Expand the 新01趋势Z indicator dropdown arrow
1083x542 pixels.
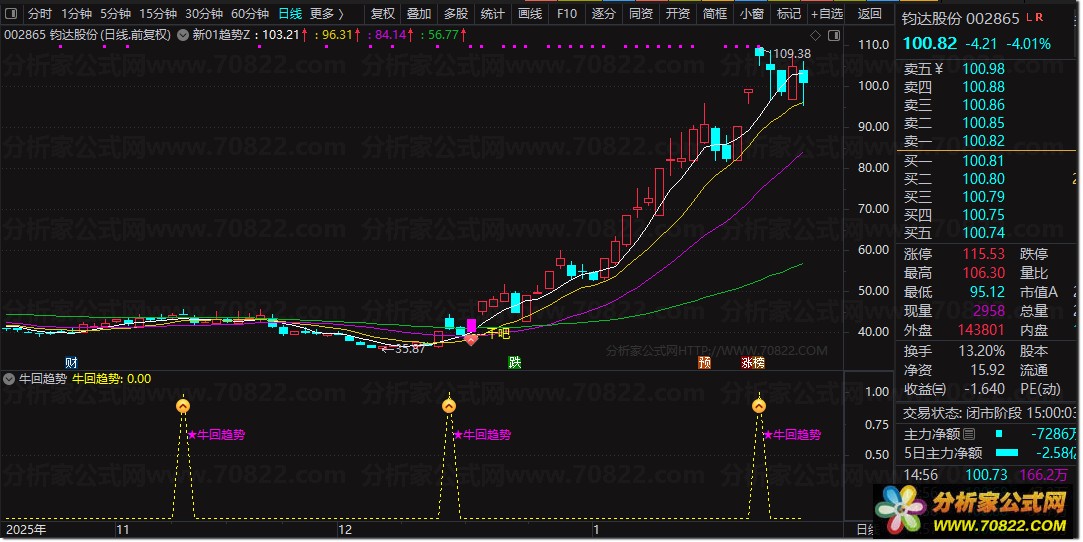(182, 35)
